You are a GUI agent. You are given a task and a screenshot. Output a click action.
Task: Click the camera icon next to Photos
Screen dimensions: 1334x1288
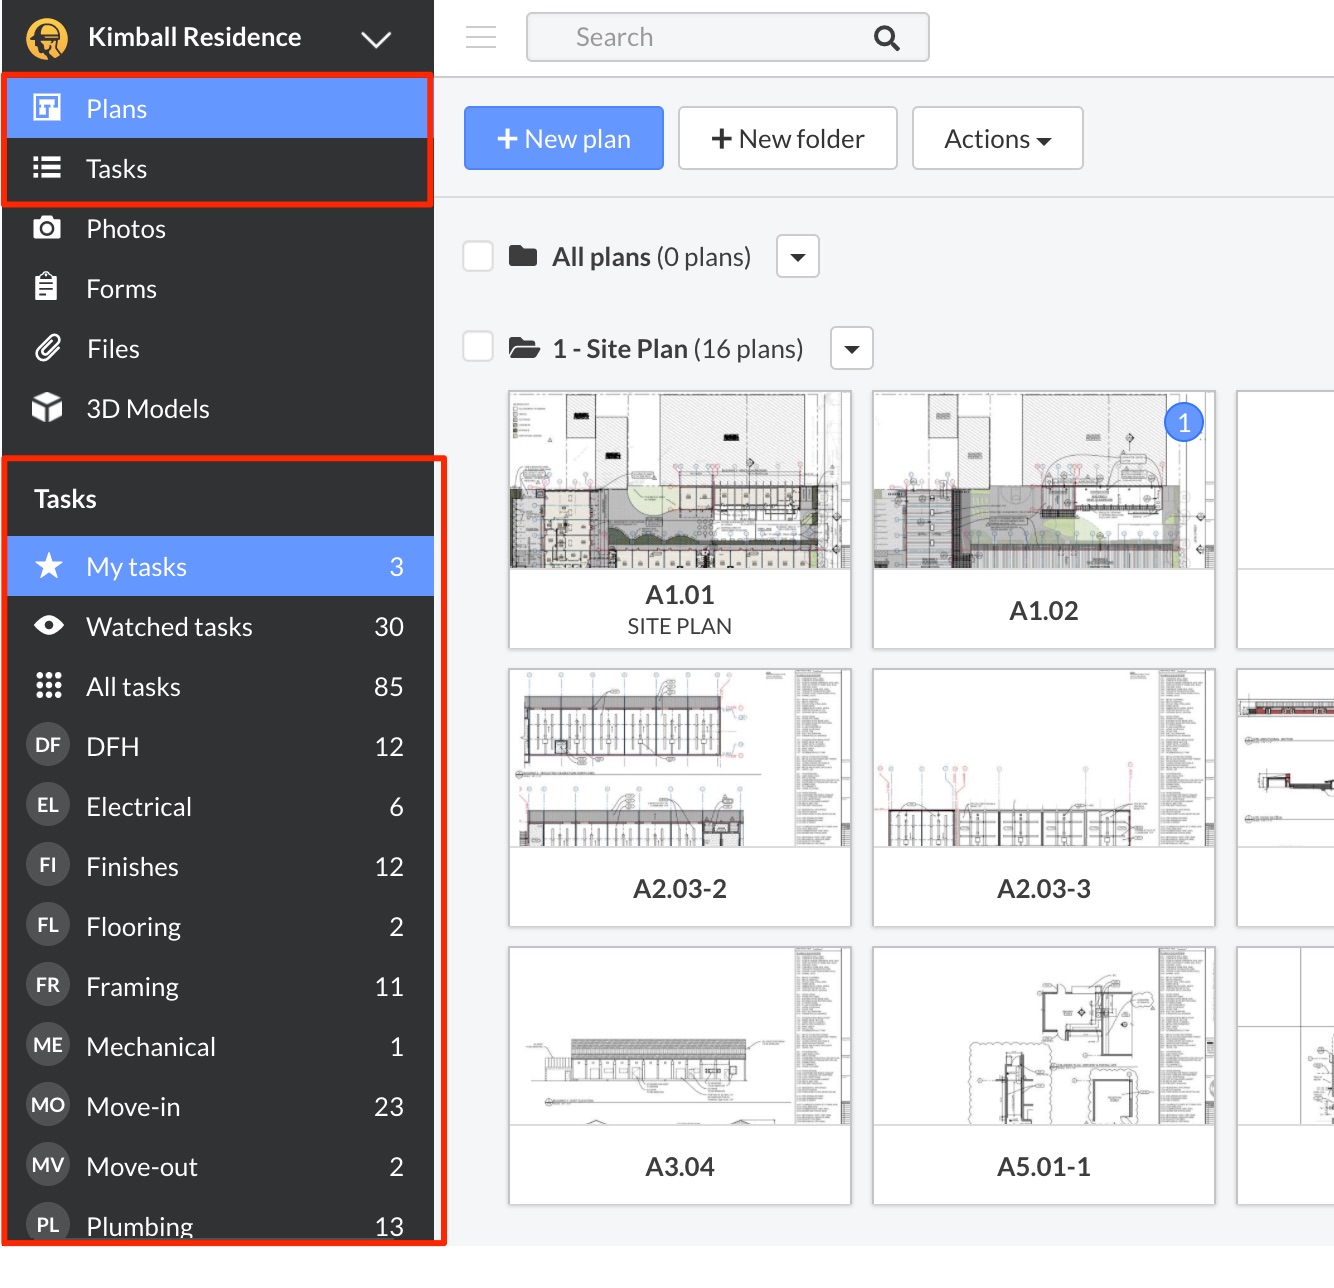pos(47,228)
